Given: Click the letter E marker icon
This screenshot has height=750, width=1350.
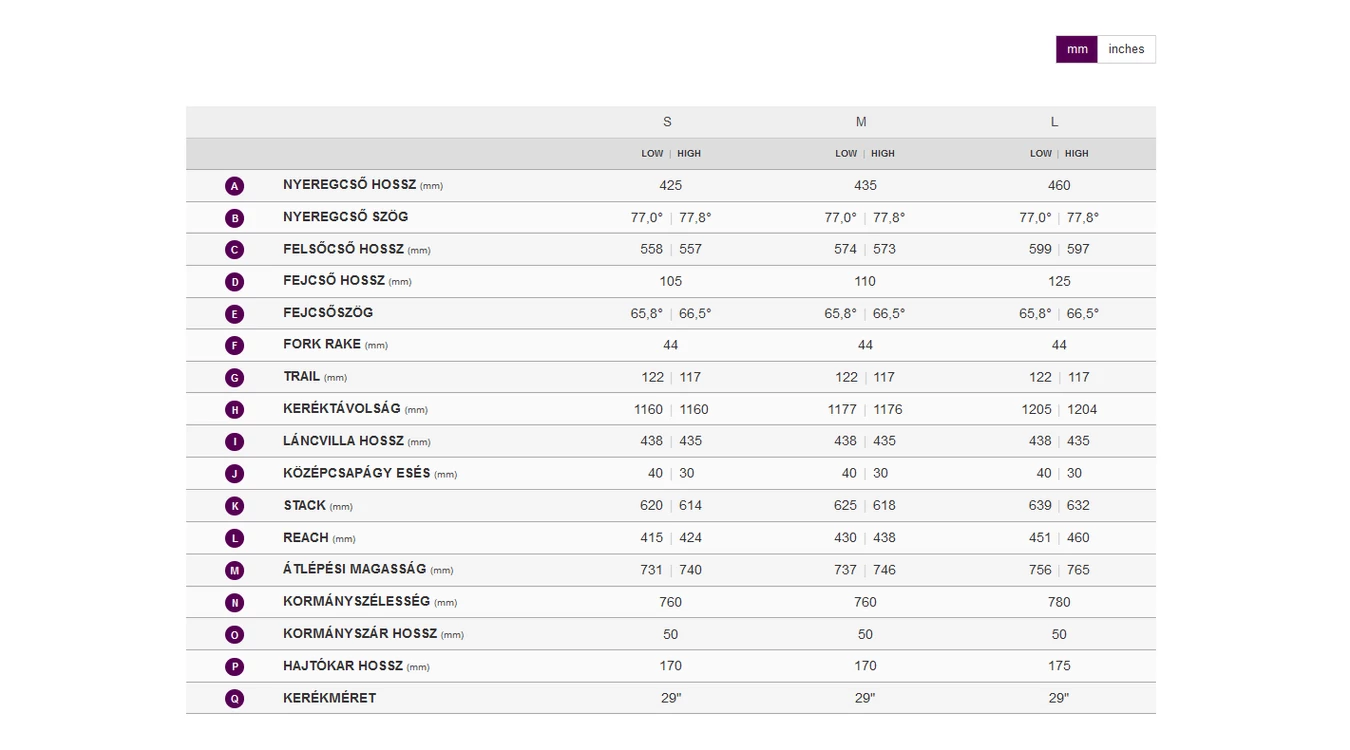Looking at the screenshot, I should 234,314.
